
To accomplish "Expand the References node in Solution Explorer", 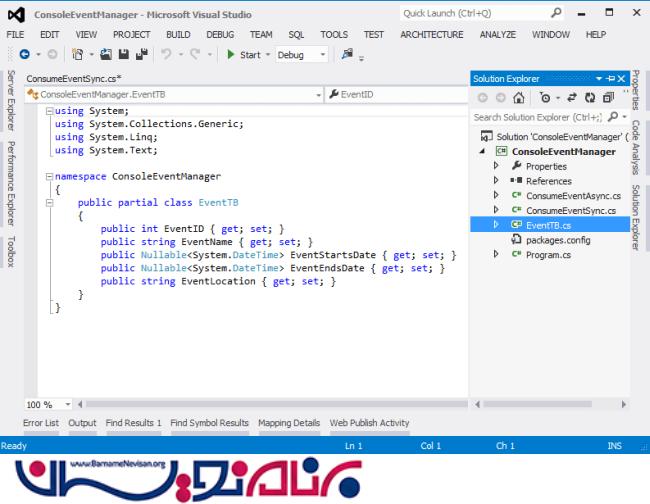I will [x=496, y=181].
